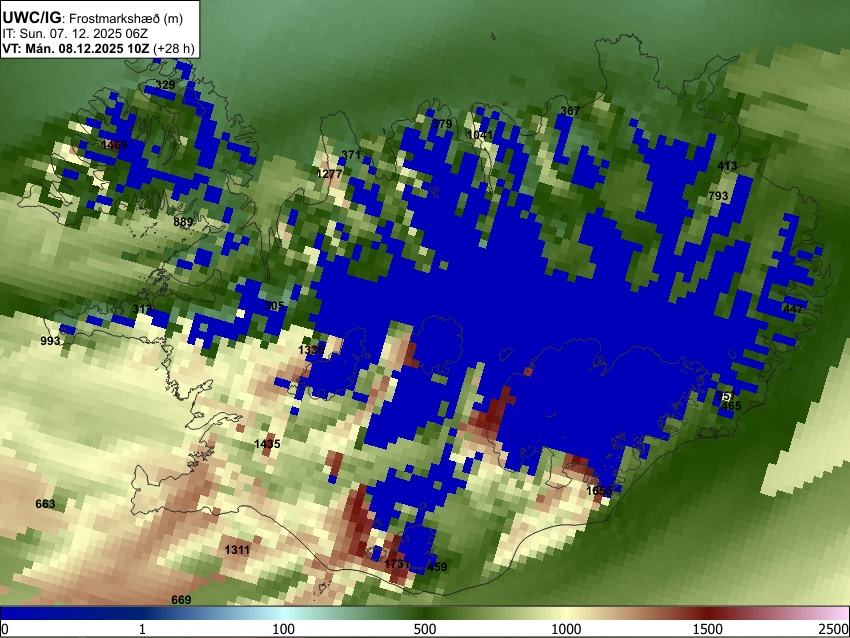
Task: Select the 669 map value
Action: pos(181,600)
